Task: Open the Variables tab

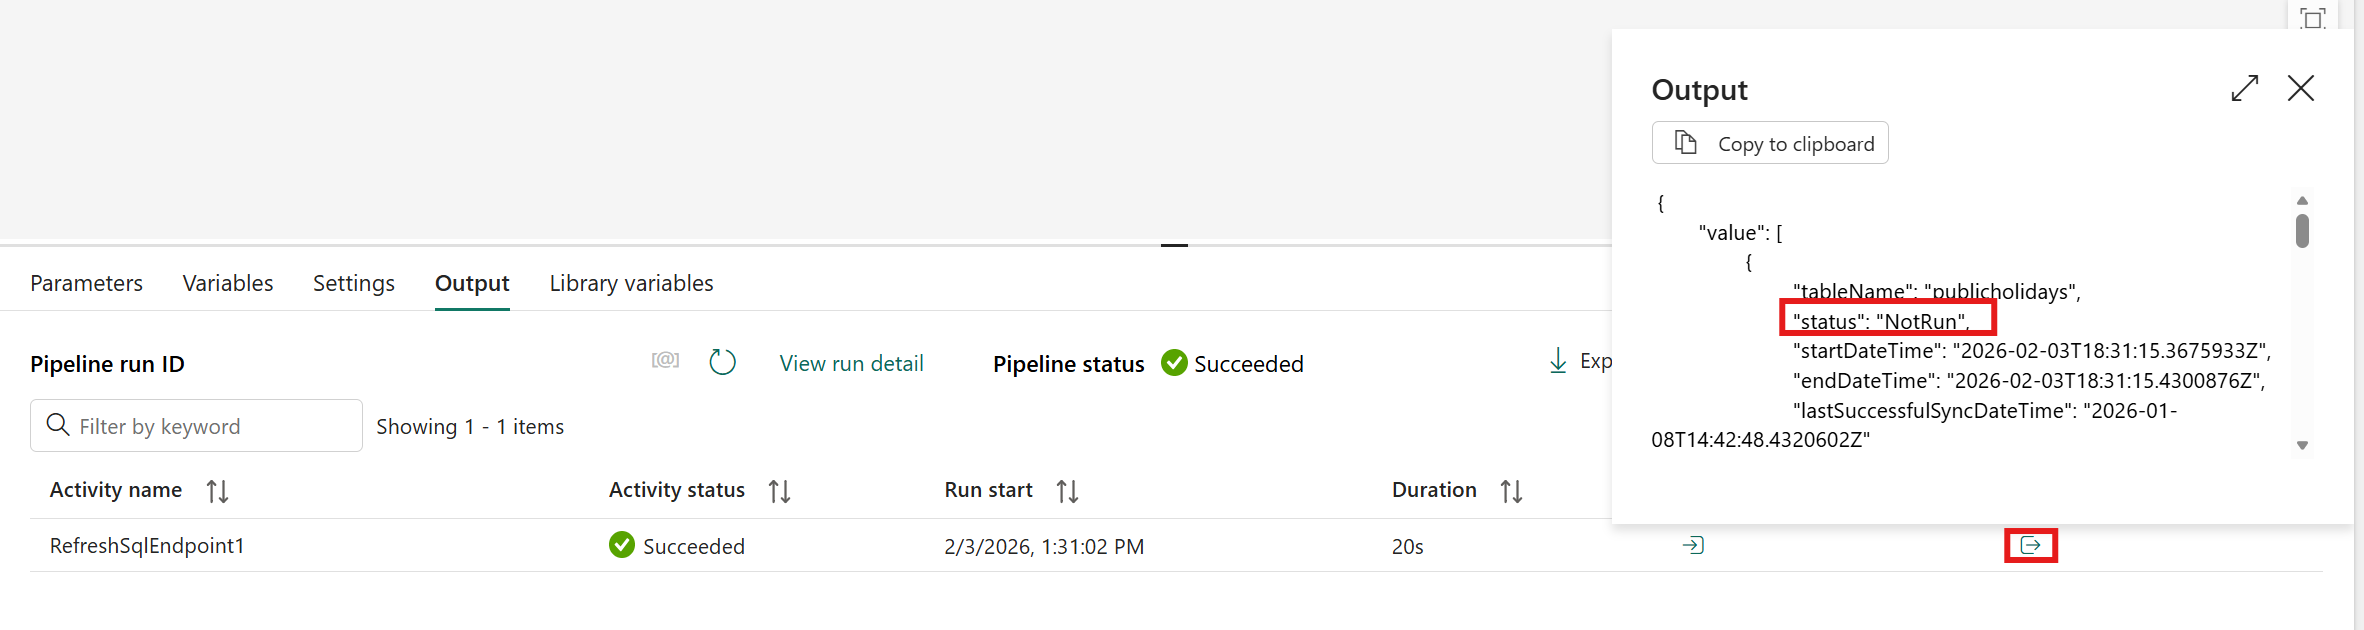Action: (228, 283)
